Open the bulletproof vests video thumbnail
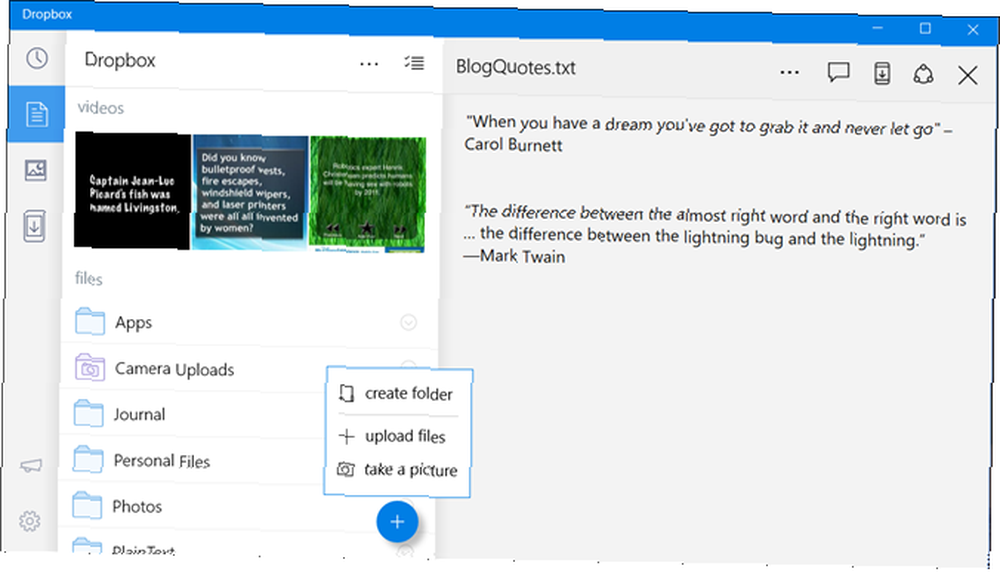 coord(250,192)
